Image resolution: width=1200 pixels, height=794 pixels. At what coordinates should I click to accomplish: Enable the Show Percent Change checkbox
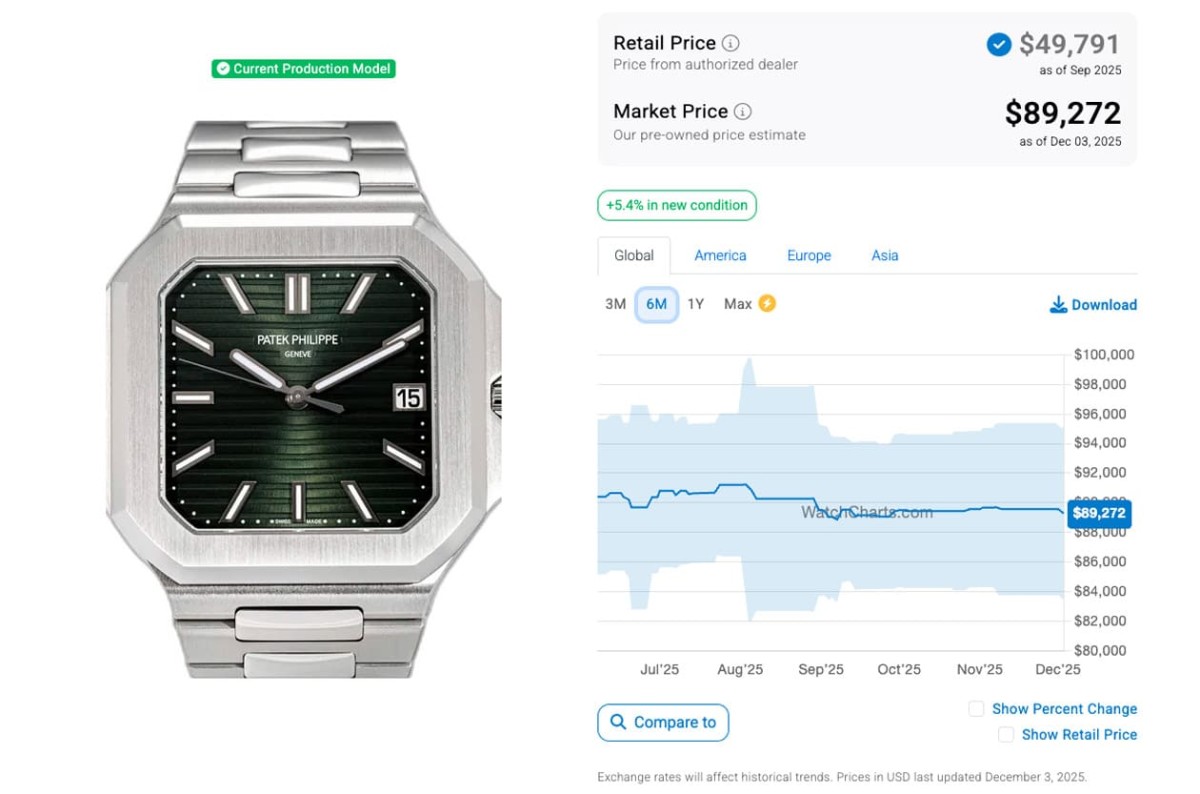976,709
